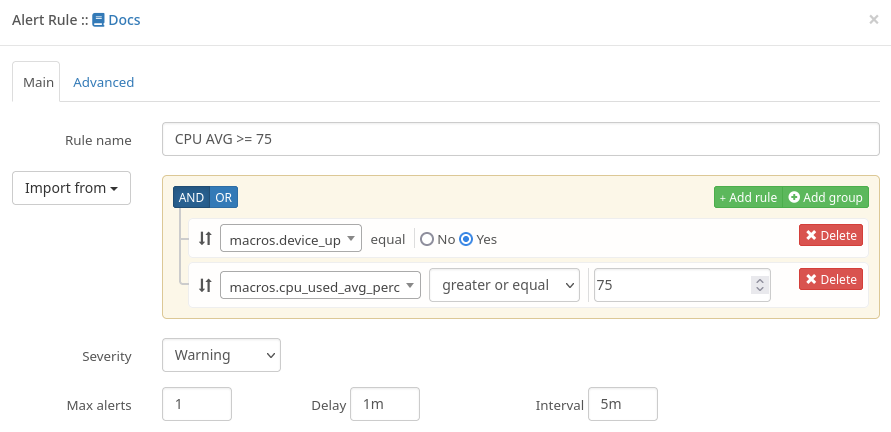
Task: Click the Docs book icon in header
Action: [x=98, y=20]
